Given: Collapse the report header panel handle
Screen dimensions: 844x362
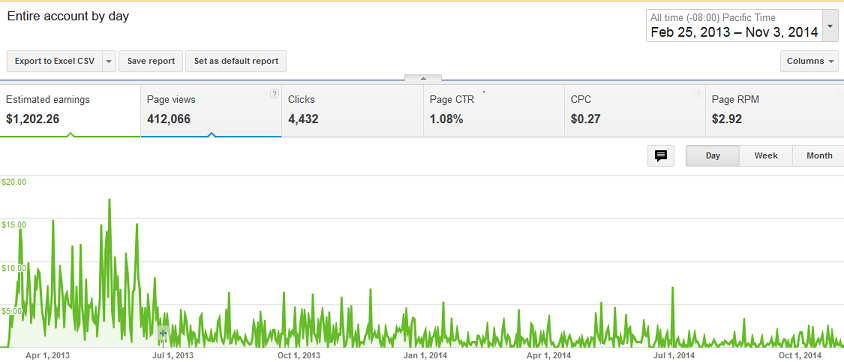Looking at the screenshot, I should pyautogui.click(x=423, y=79).
